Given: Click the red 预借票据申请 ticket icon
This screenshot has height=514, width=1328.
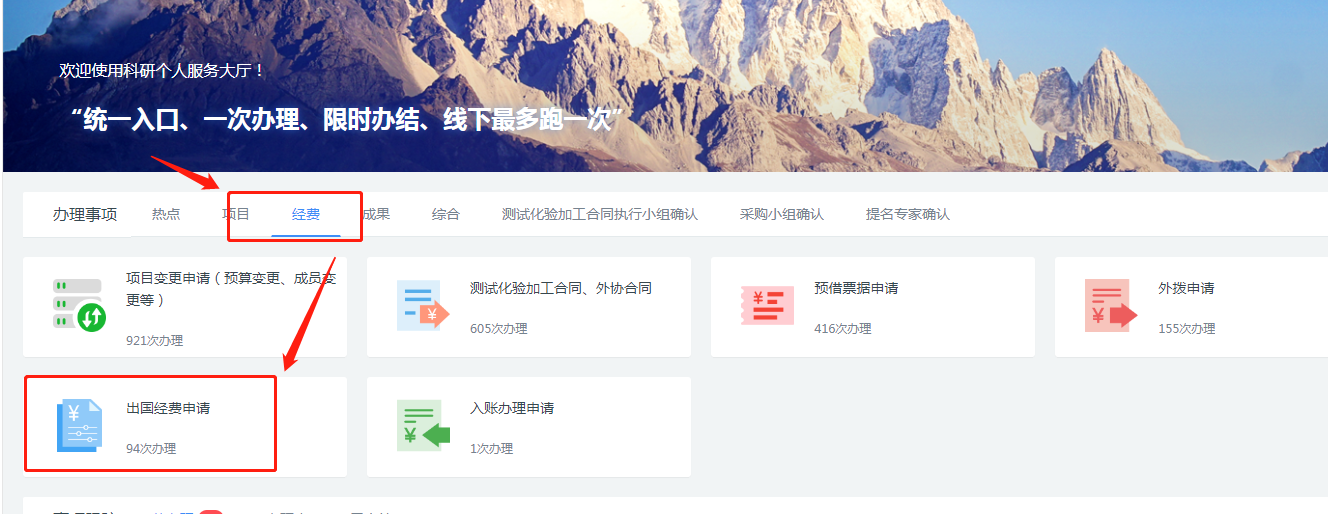Looking at the screenshot, I should [767, 305].
